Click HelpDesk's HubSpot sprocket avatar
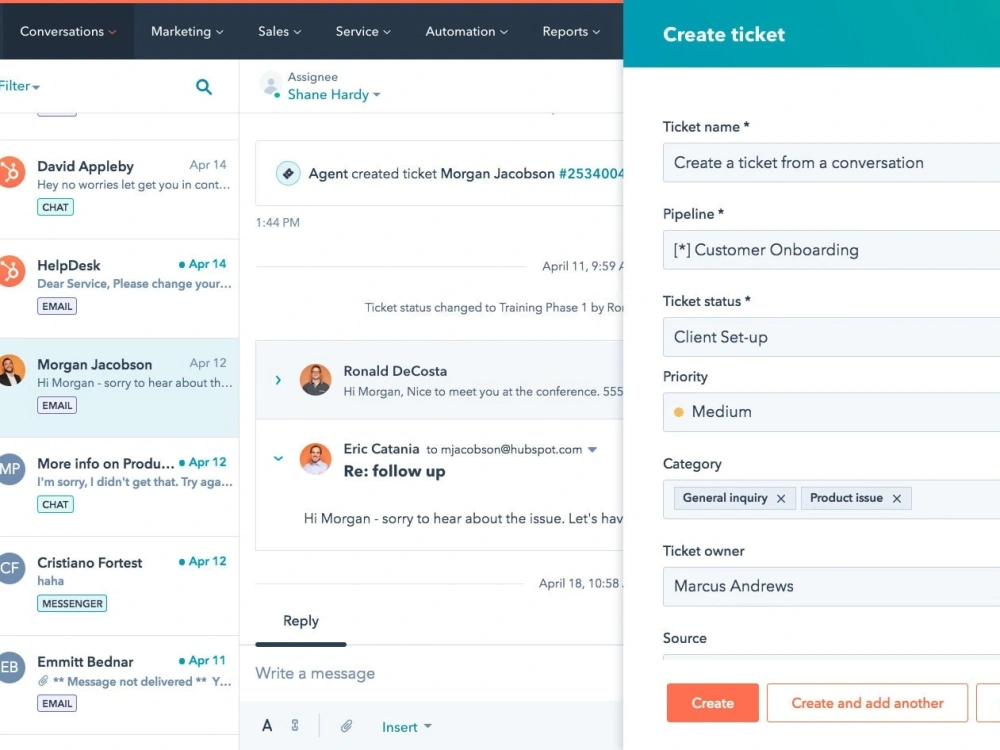The width and height of the screenshot is (1000, 750). [x=11, y=271]
